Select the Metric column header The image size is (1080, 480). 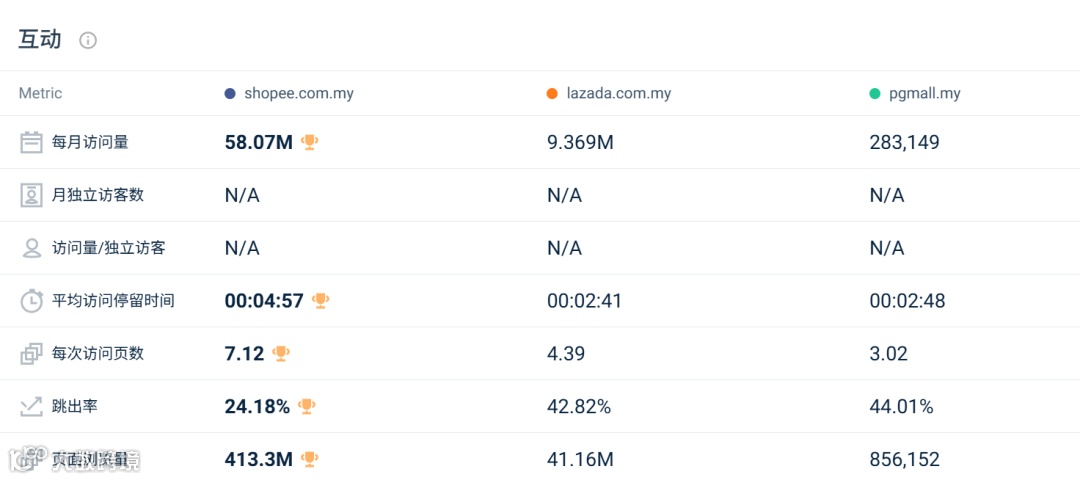pos(40,93)
